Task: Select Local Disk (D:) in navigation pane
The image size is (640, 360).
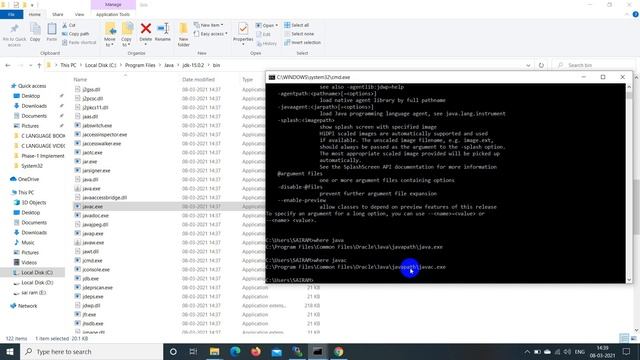Action: 37,282
